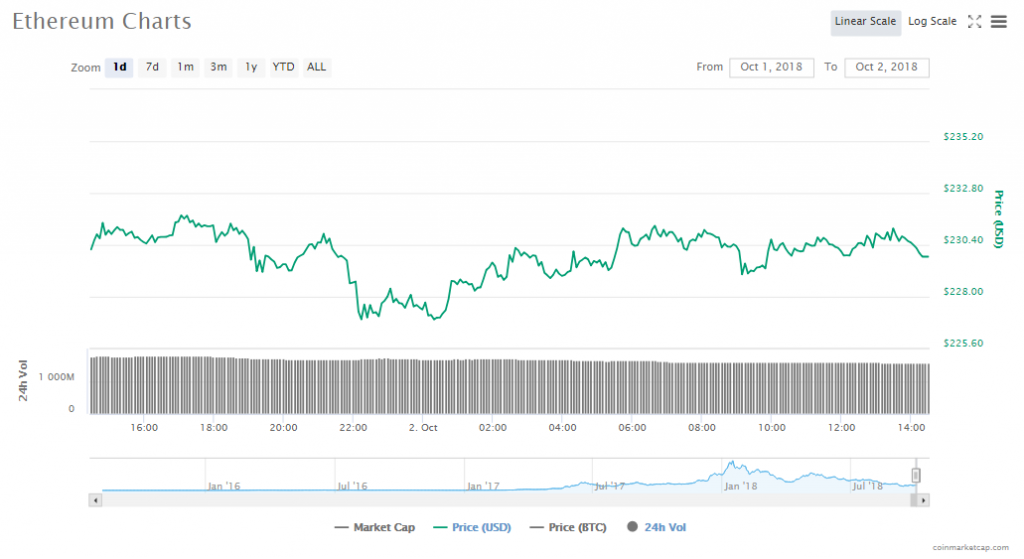Set zoom to 1m
Screen dimensions: 1024x559
(185, 67)
